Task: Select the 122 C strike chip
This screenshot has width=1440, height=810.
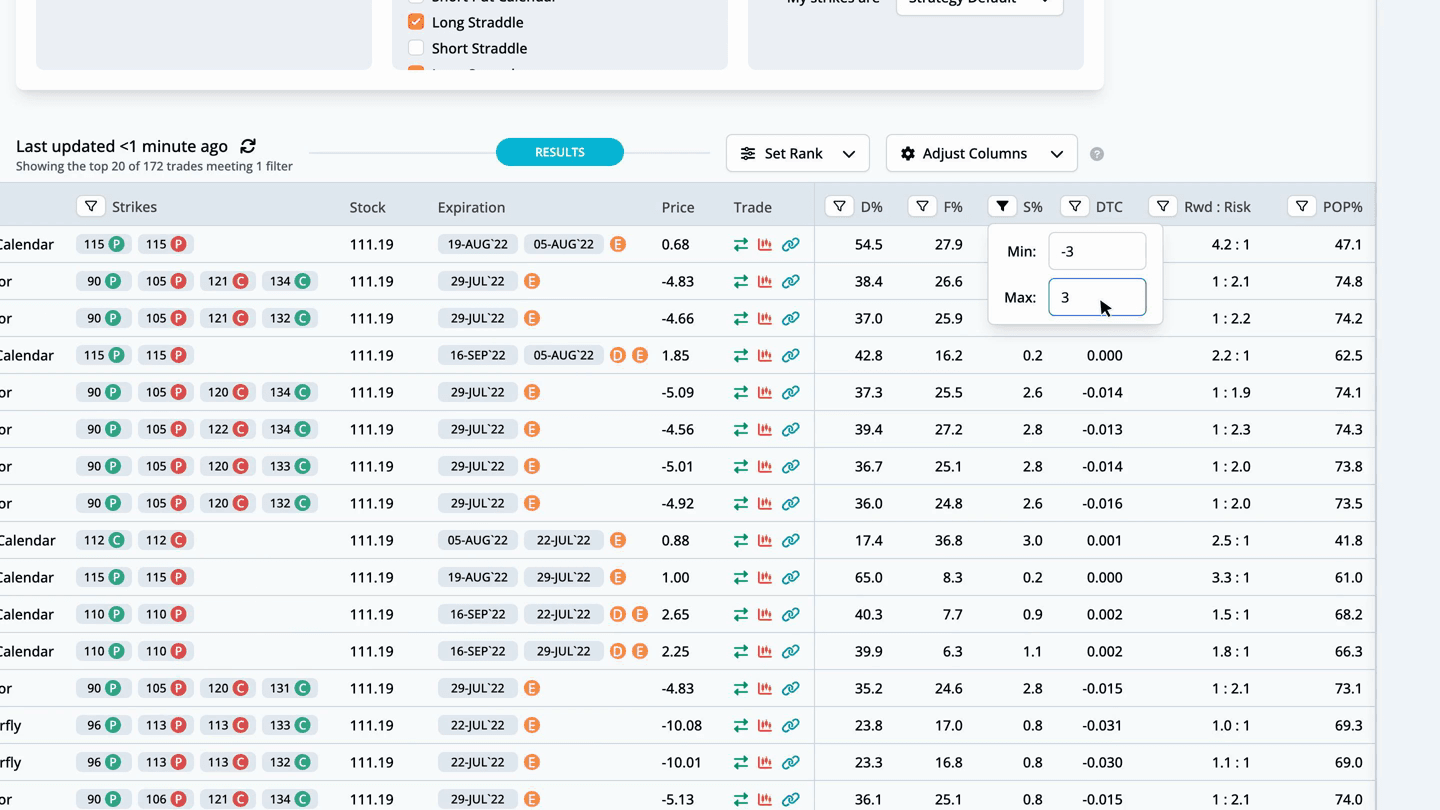Action: [x=226, y=429]
